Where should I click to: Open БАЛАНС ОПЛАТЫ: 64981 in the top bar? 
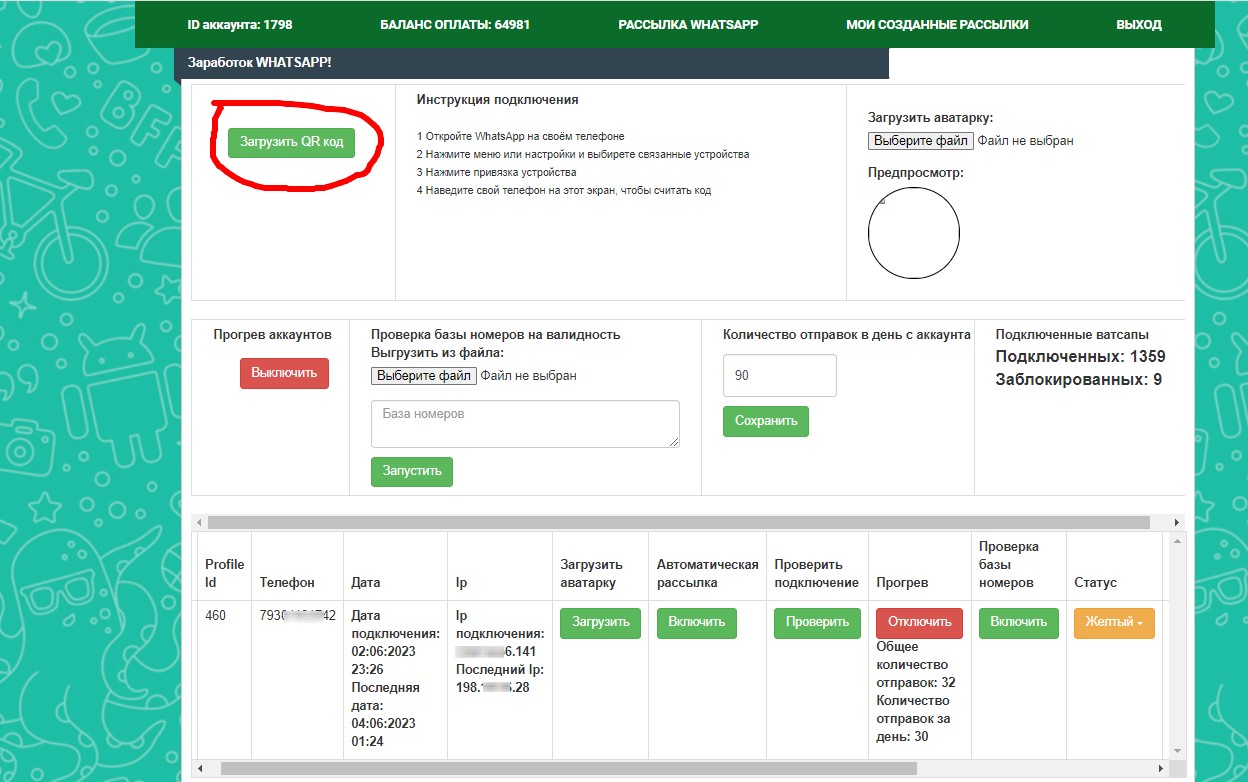tap(455, 25)
